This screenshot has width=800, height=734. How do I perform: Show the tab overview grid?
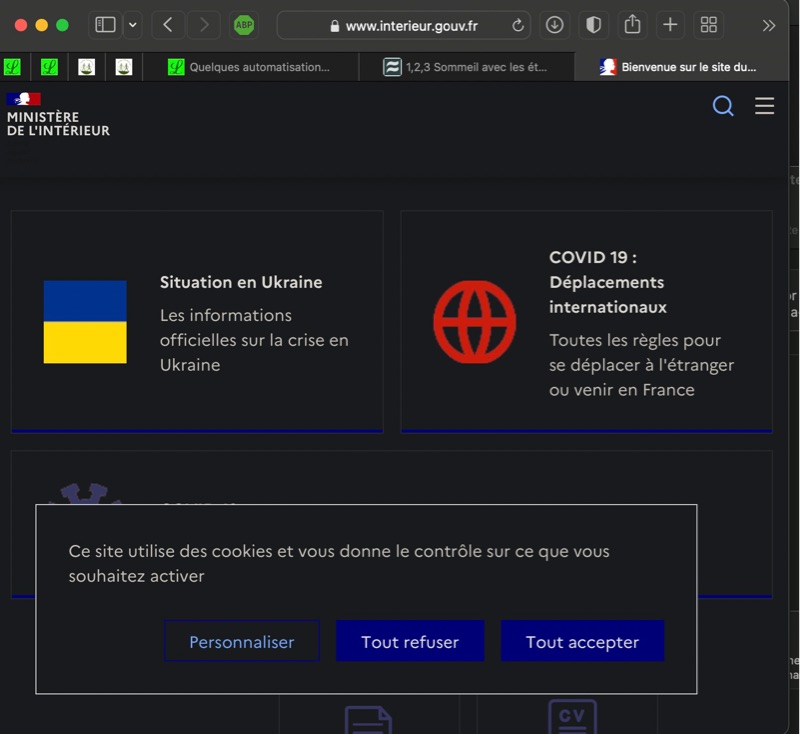[709, 25]
